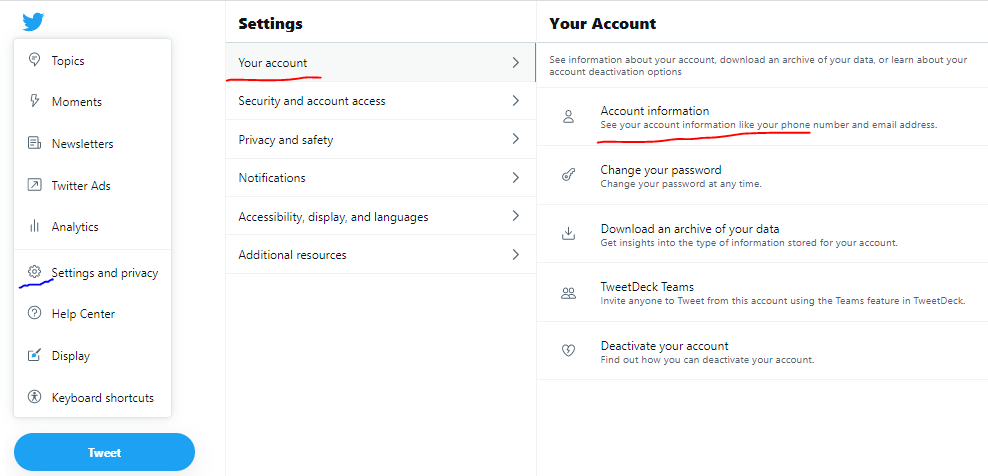Expand the Privacy and safety chevron
This screenshot has width=988, height=476.
click(x=515, y=140)
